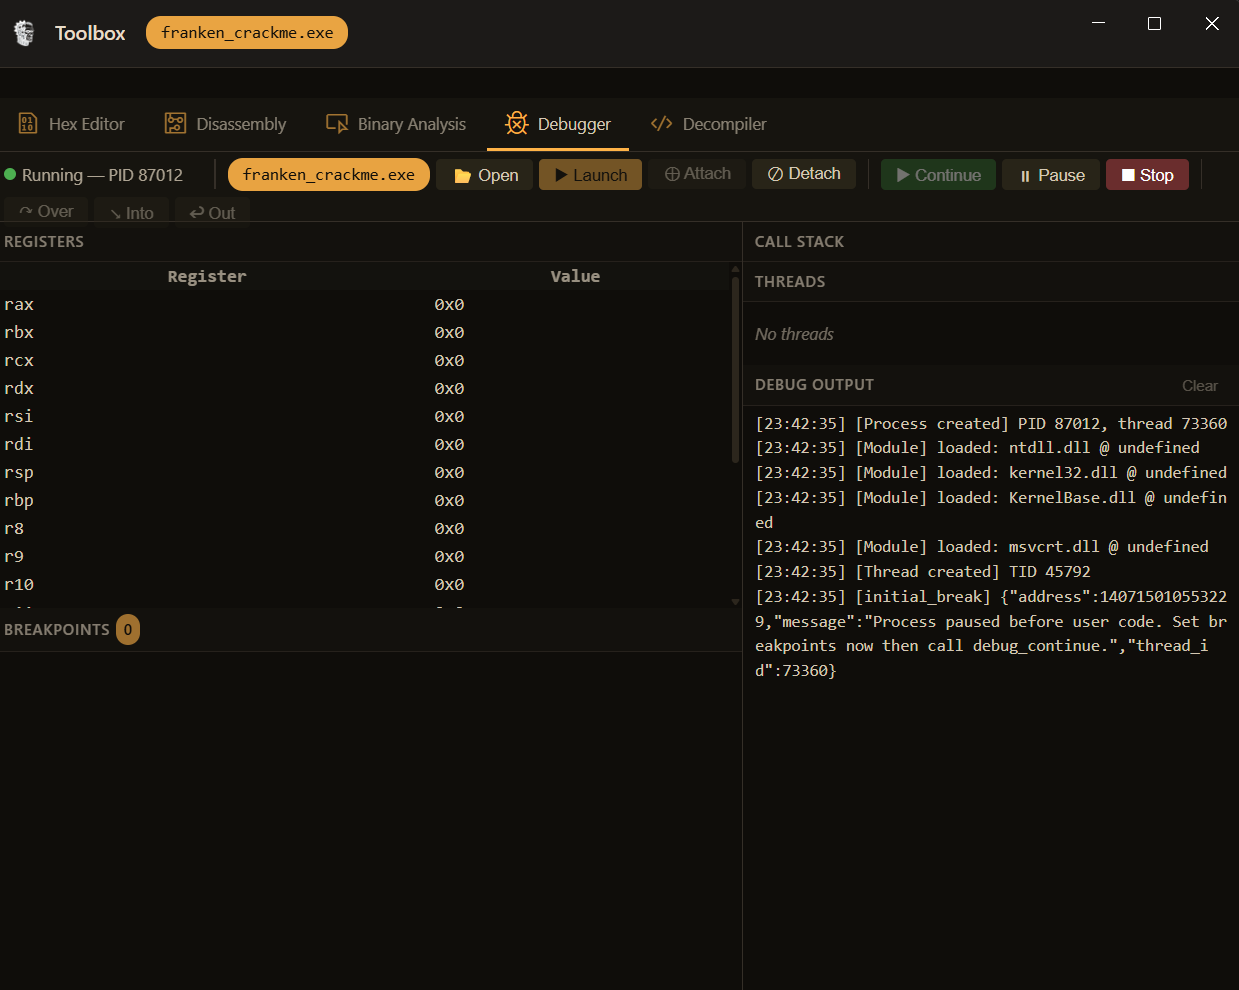The width and height of the screenshot is (1239, 990).
Task: Select the r9 register row
Action: 365,556
